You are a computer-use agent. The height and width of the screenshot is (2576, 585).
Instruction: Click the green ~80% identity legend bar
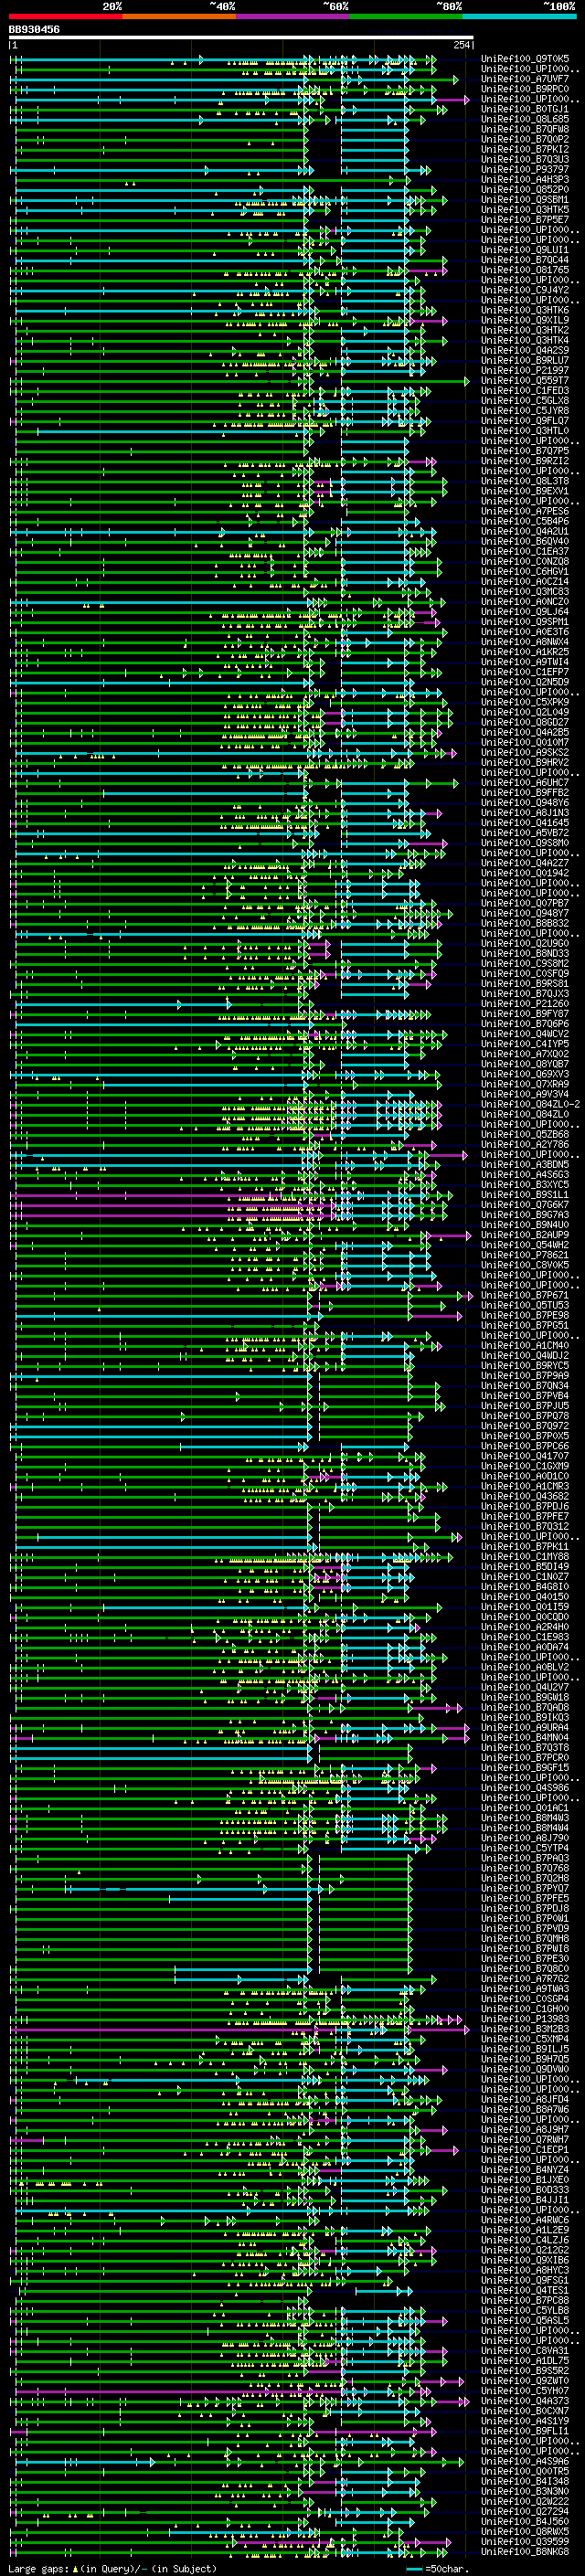pyautogui.click(x=406, y=16)
